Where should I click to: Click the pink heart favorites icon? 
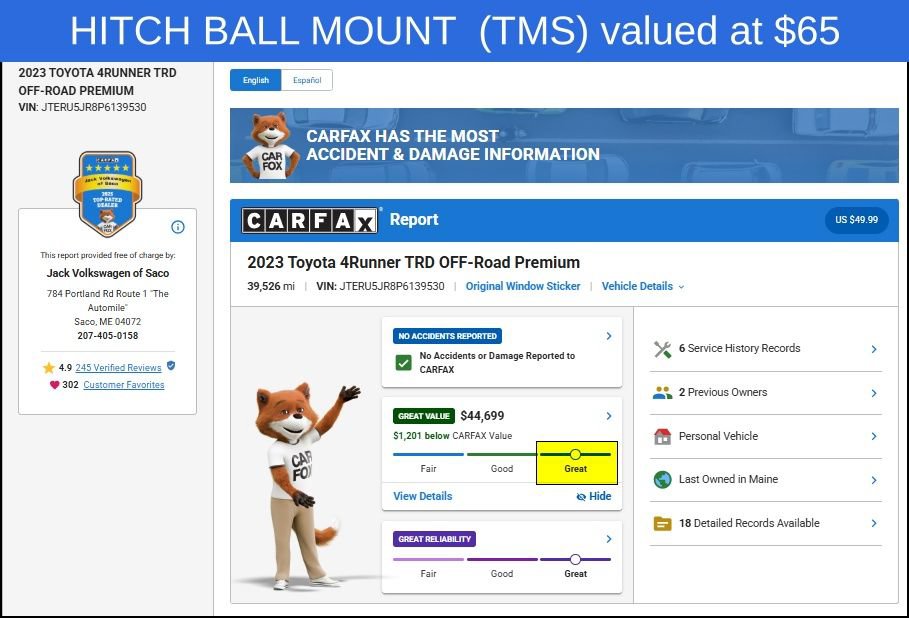[x=54, y=384]
